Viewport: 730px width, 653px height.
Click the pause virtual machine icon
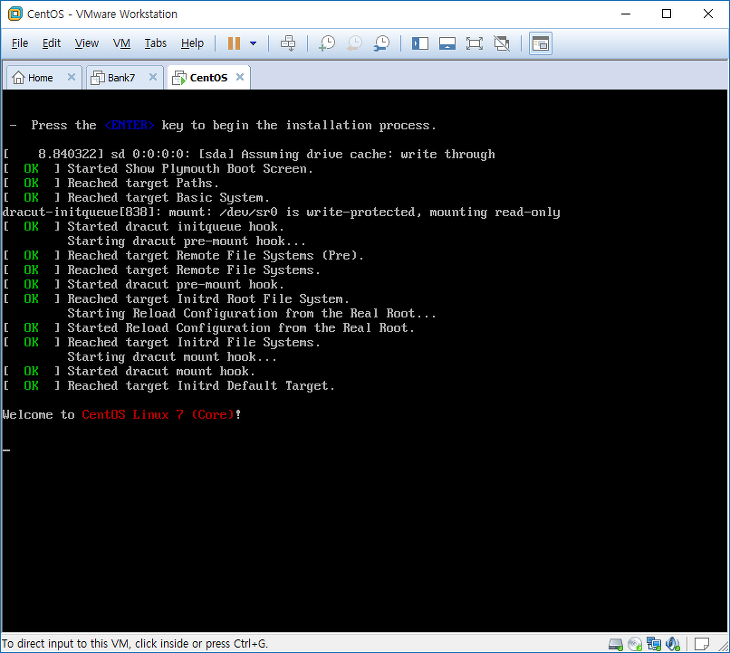coord(234,43)
